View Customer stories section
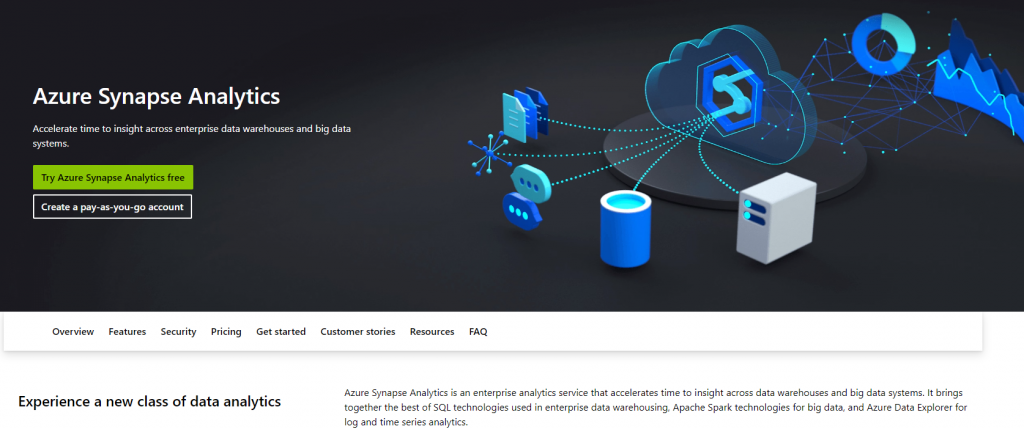Image resolution: width=1024 pixels, height=429 pixels. coord(358,332)
